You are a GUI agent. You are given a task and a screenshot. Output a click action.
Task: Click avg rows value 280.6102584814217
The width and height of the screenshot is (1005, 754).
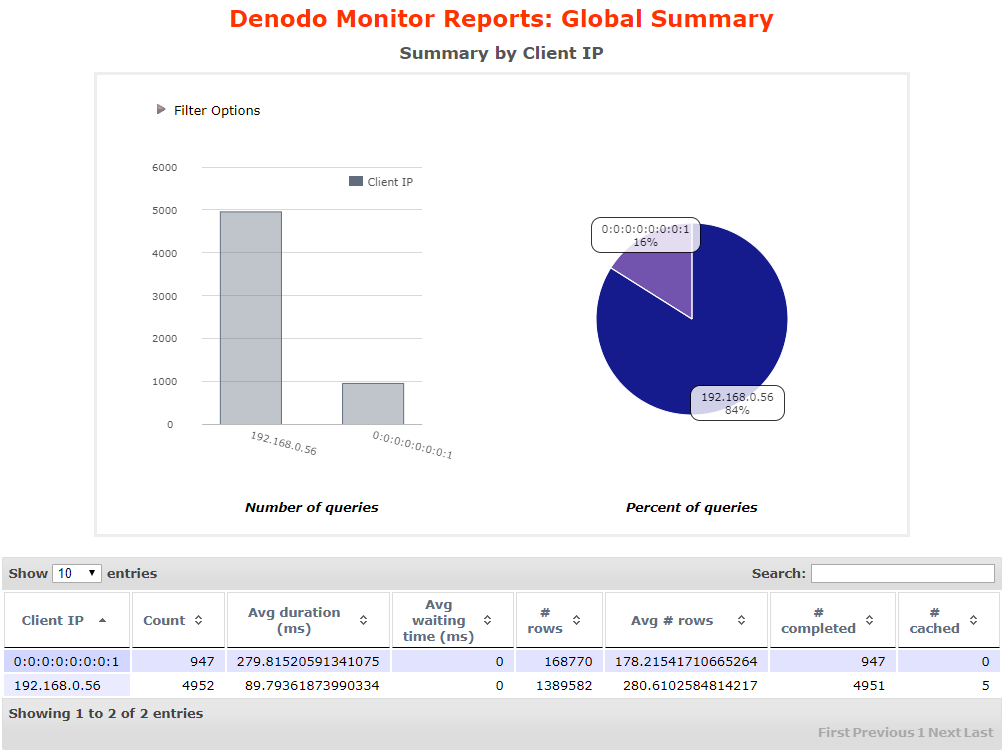(x=690, y=685)
